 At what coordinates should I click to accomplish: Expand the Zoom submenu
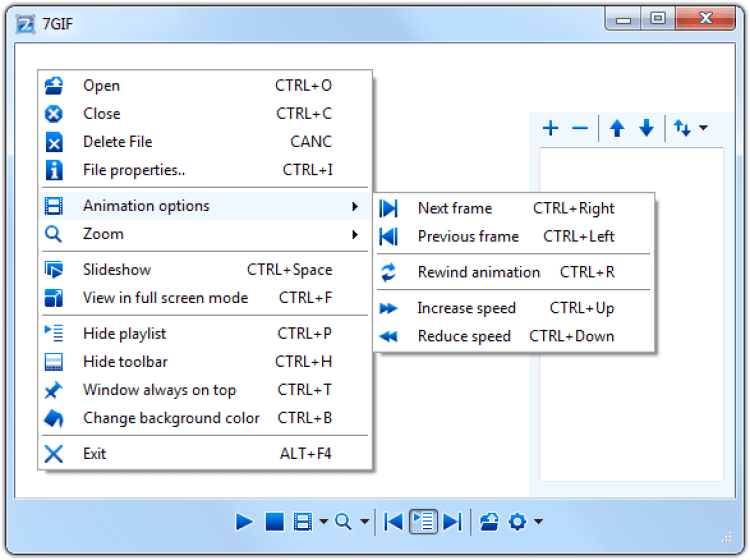click(205, 234)
